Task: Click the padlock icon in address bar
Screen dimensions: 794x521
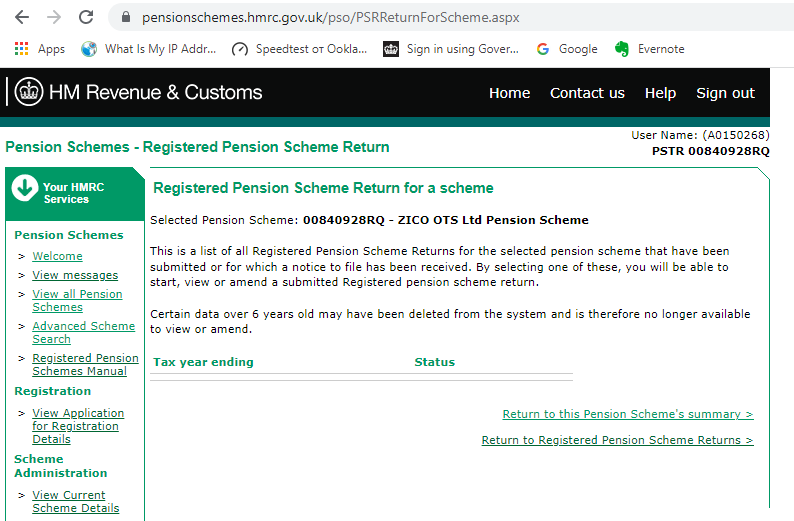Action: pos(126,17)
